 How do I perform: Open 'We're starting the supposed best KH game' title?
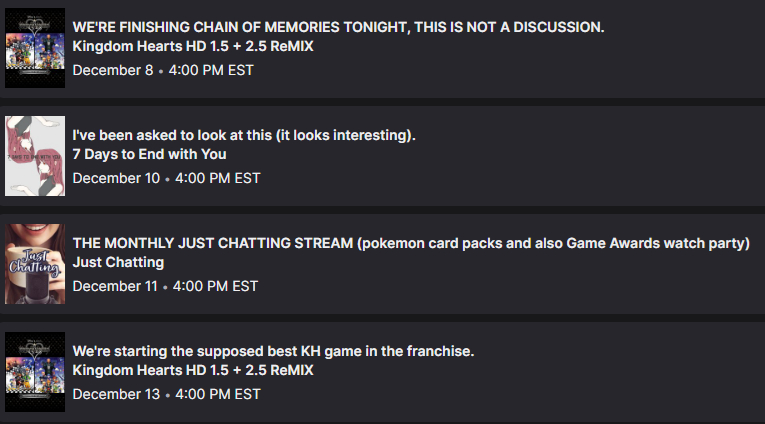pos(273,351)
